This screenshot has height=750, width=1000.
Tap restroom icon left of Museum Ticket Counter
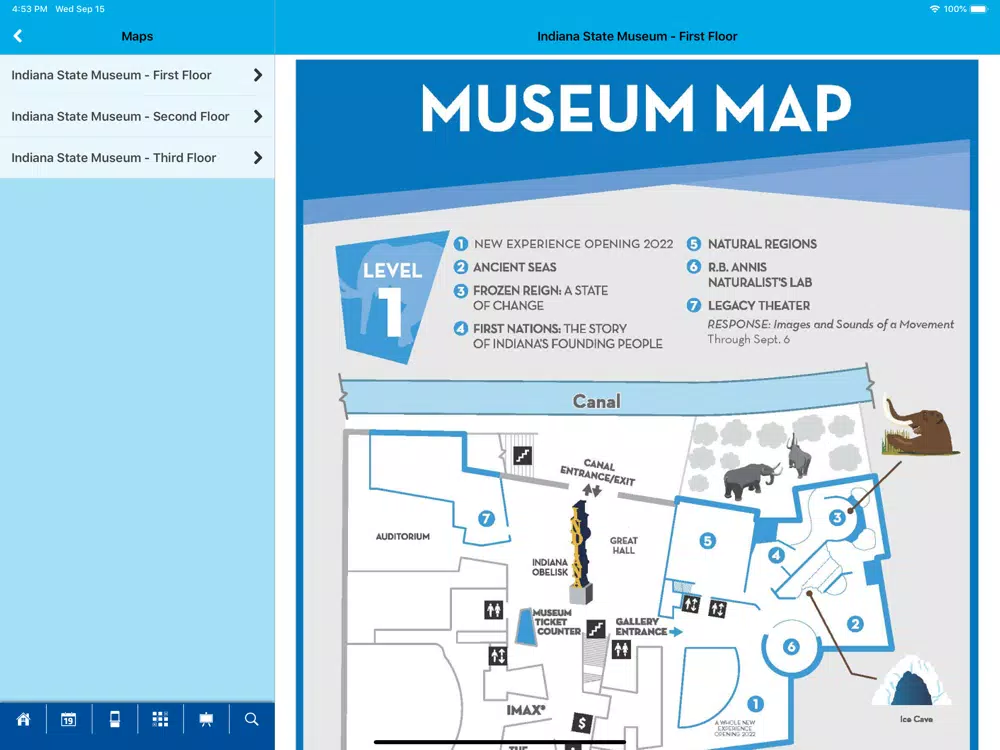(x=494, y=610)
